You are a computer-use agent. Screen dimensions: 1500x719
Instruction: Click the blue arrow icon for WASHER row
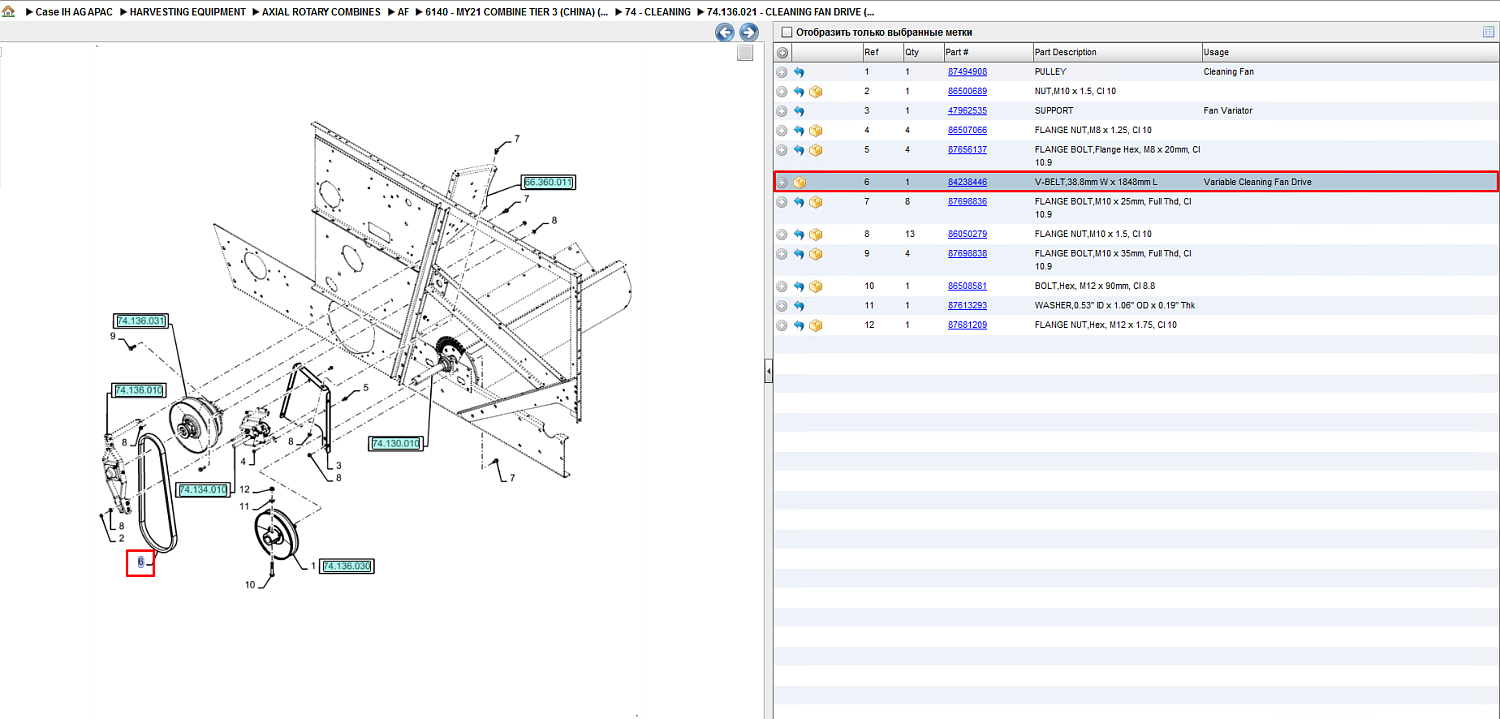[x=799, y=306]
